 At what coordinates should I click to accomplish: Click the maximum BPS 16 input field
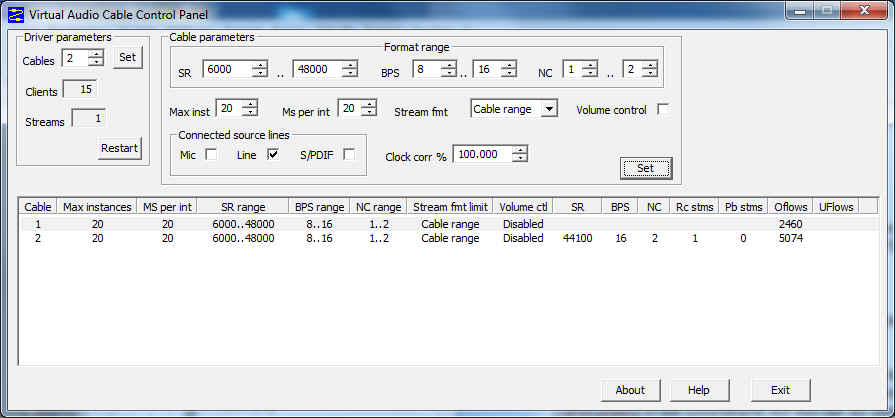(489, 69)
